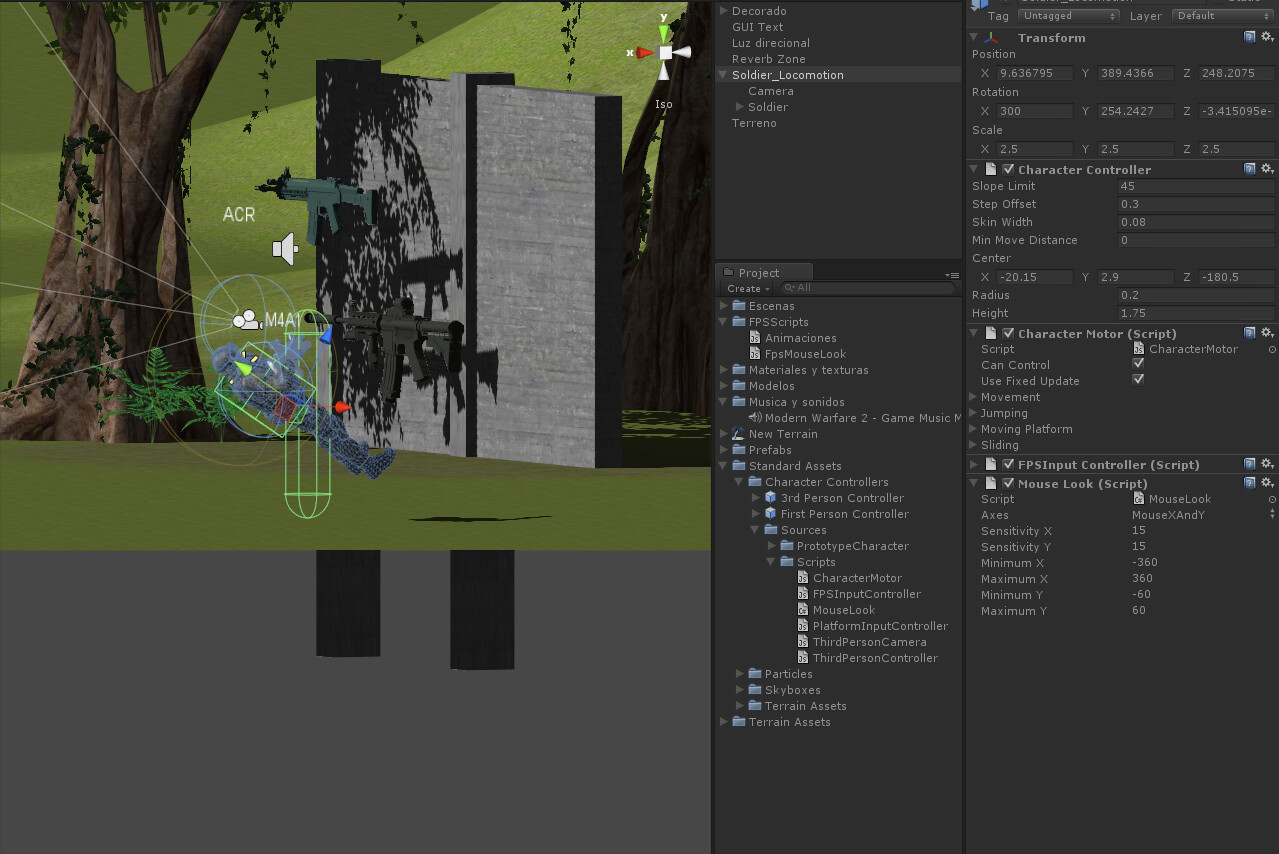Open the Character Controller help book icon
Image resolution: width=1279 pixels, height=854 pixels.
(1250, 169)
